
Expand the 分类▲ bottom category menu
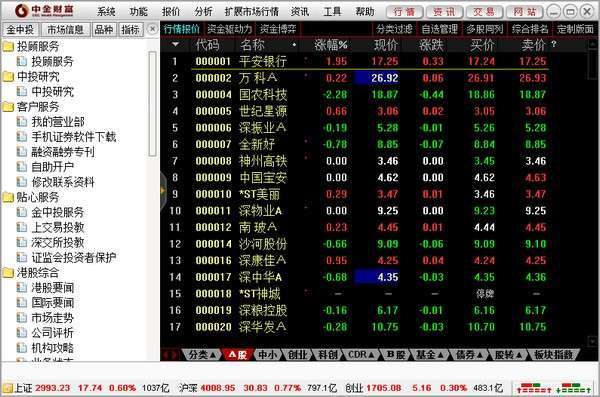point(202,355)
